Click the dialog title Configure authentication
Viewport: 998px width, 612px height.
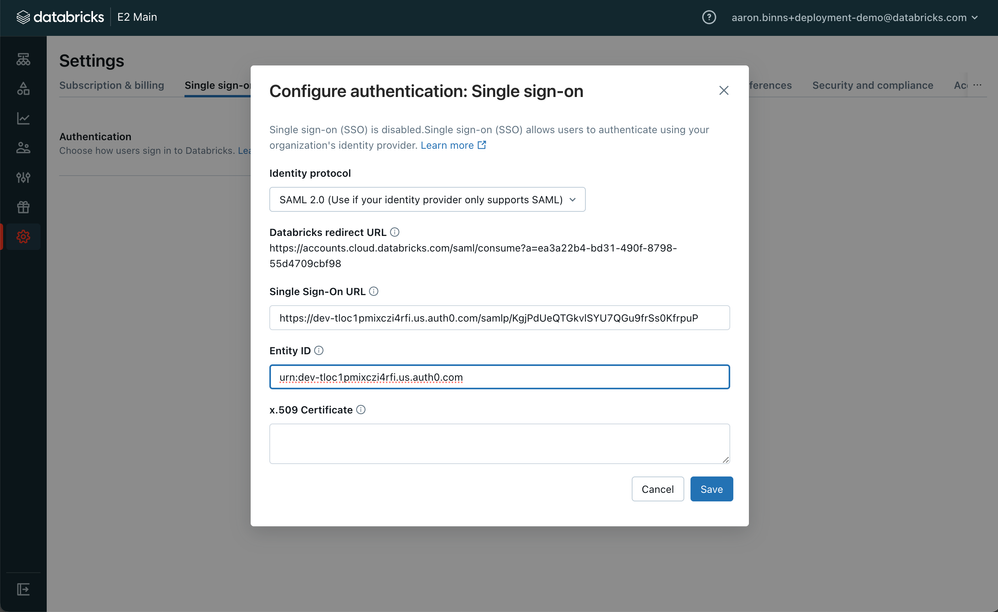tap(426, 92)
